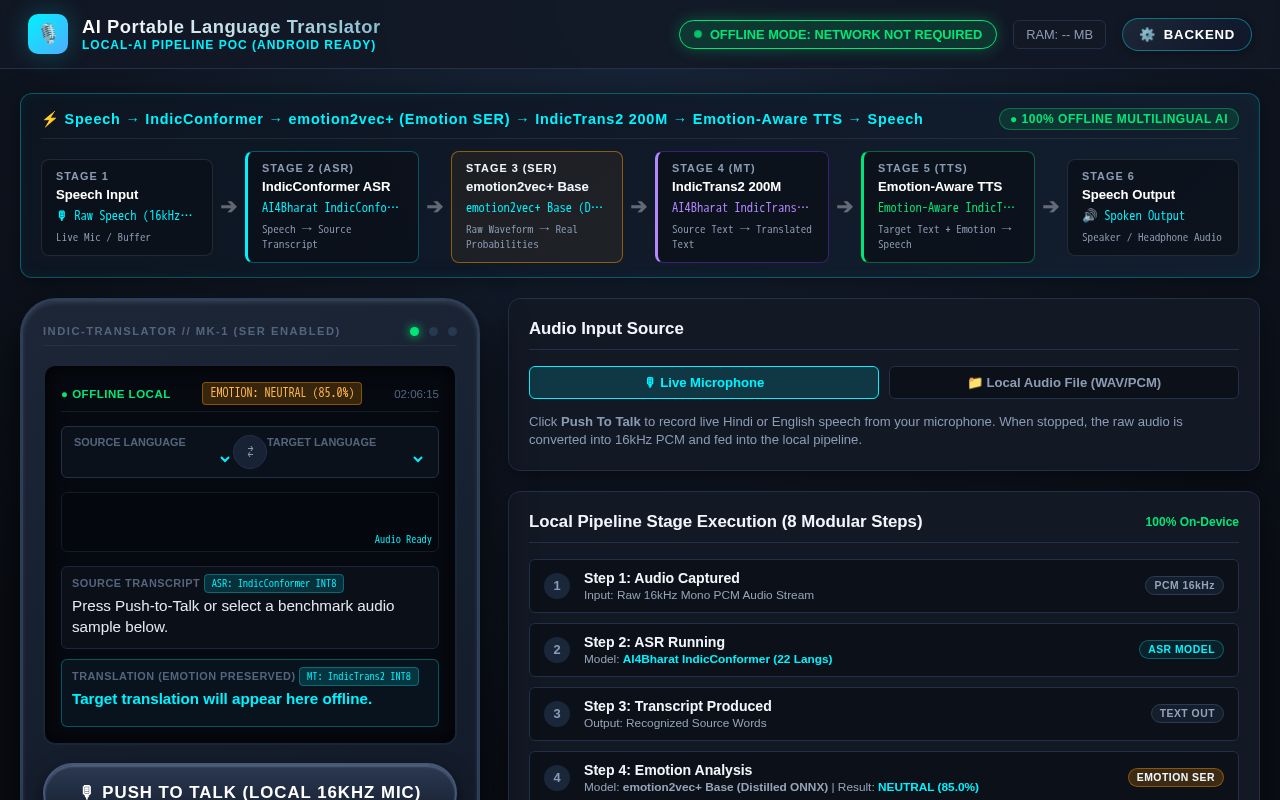
Task: Click the step number 3 circle
Action: (x=557, y=714)
